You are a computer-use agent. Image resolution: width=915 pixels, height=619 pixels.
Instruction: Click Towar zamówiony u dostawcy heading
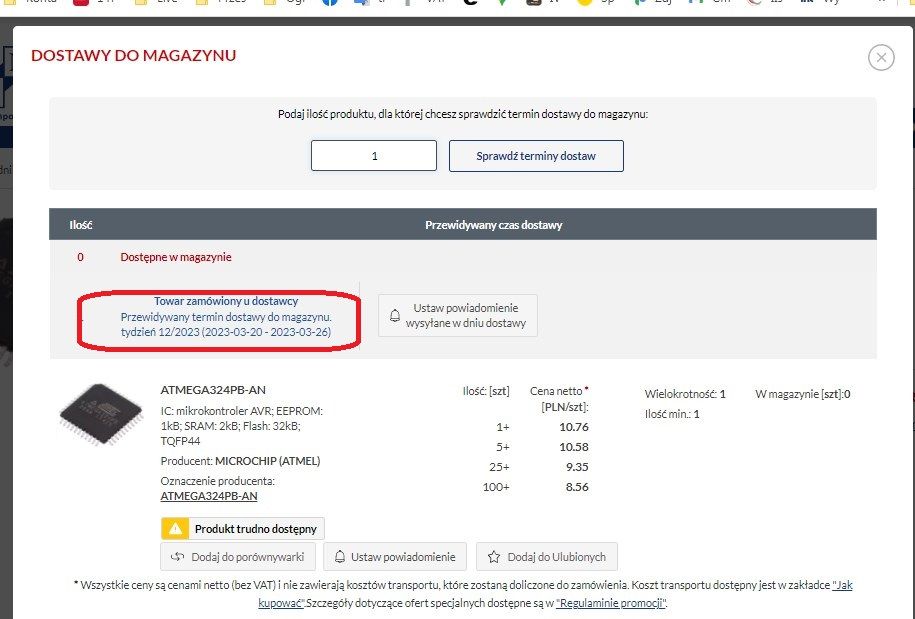point(226,301)
